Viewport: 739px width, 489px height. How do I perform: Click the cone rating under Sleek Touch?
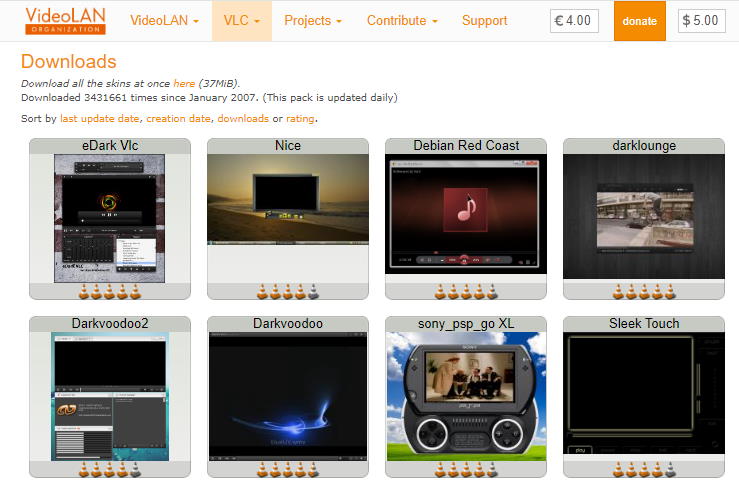tap(644, 470)
